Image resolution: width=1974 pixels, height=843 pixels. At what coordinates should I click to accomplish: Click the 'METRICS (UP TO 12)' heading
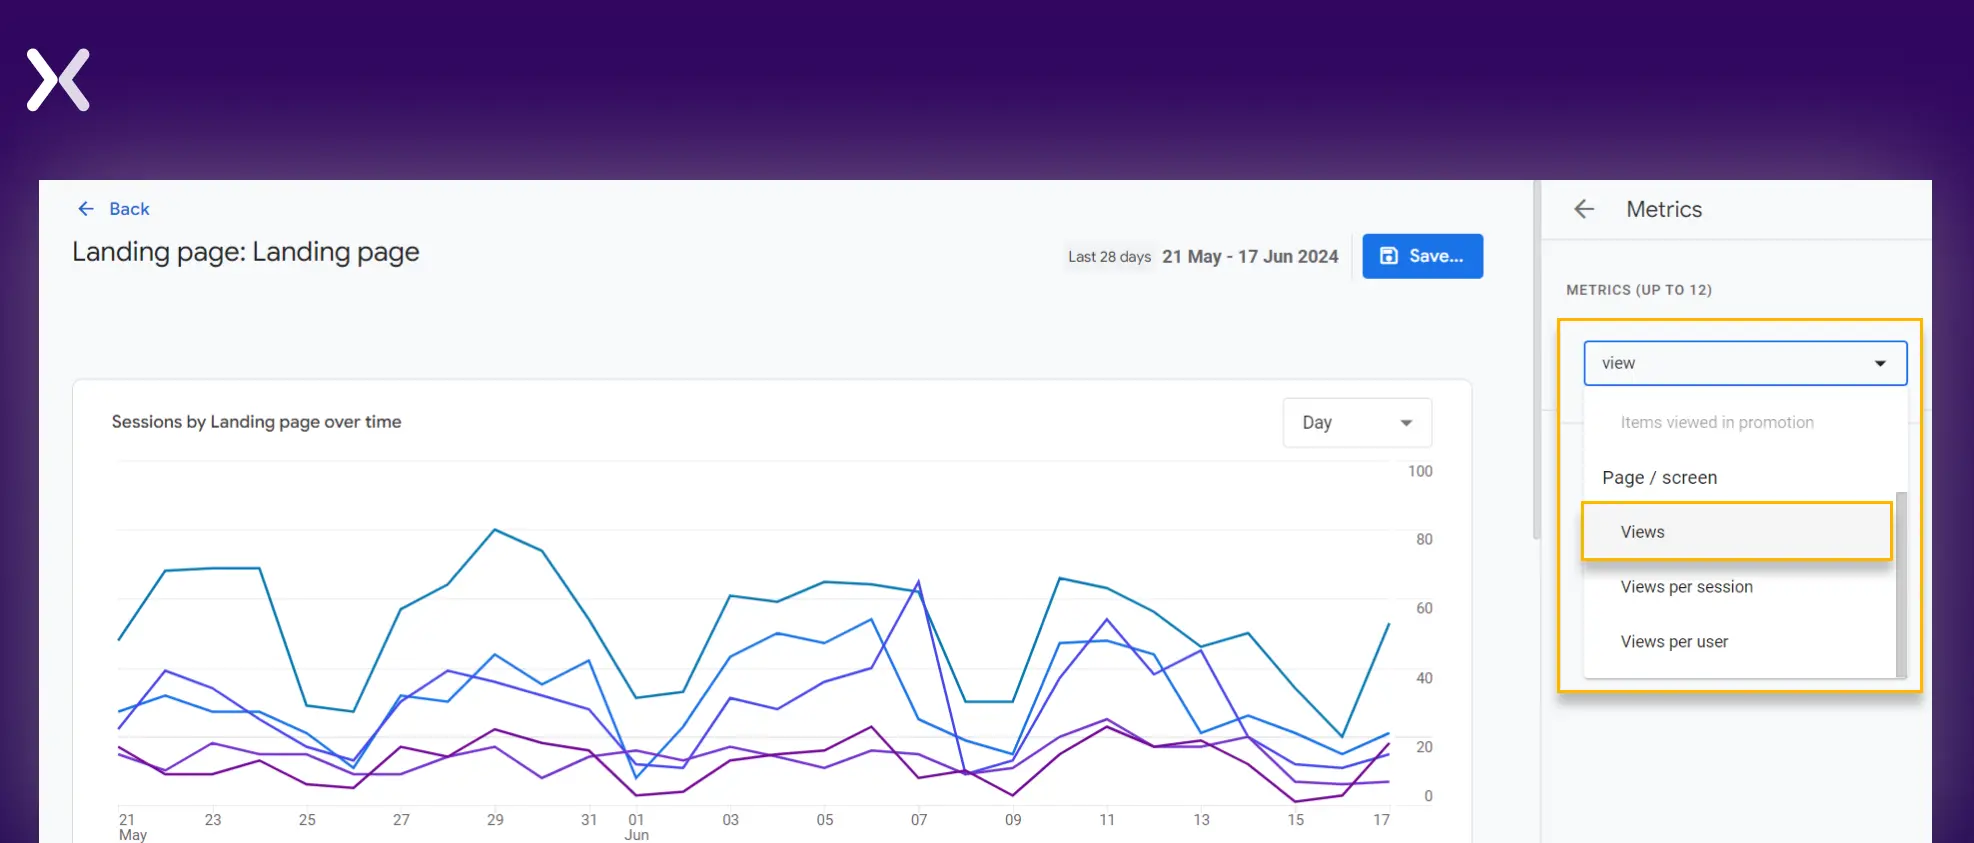[x=1639, y=290]
